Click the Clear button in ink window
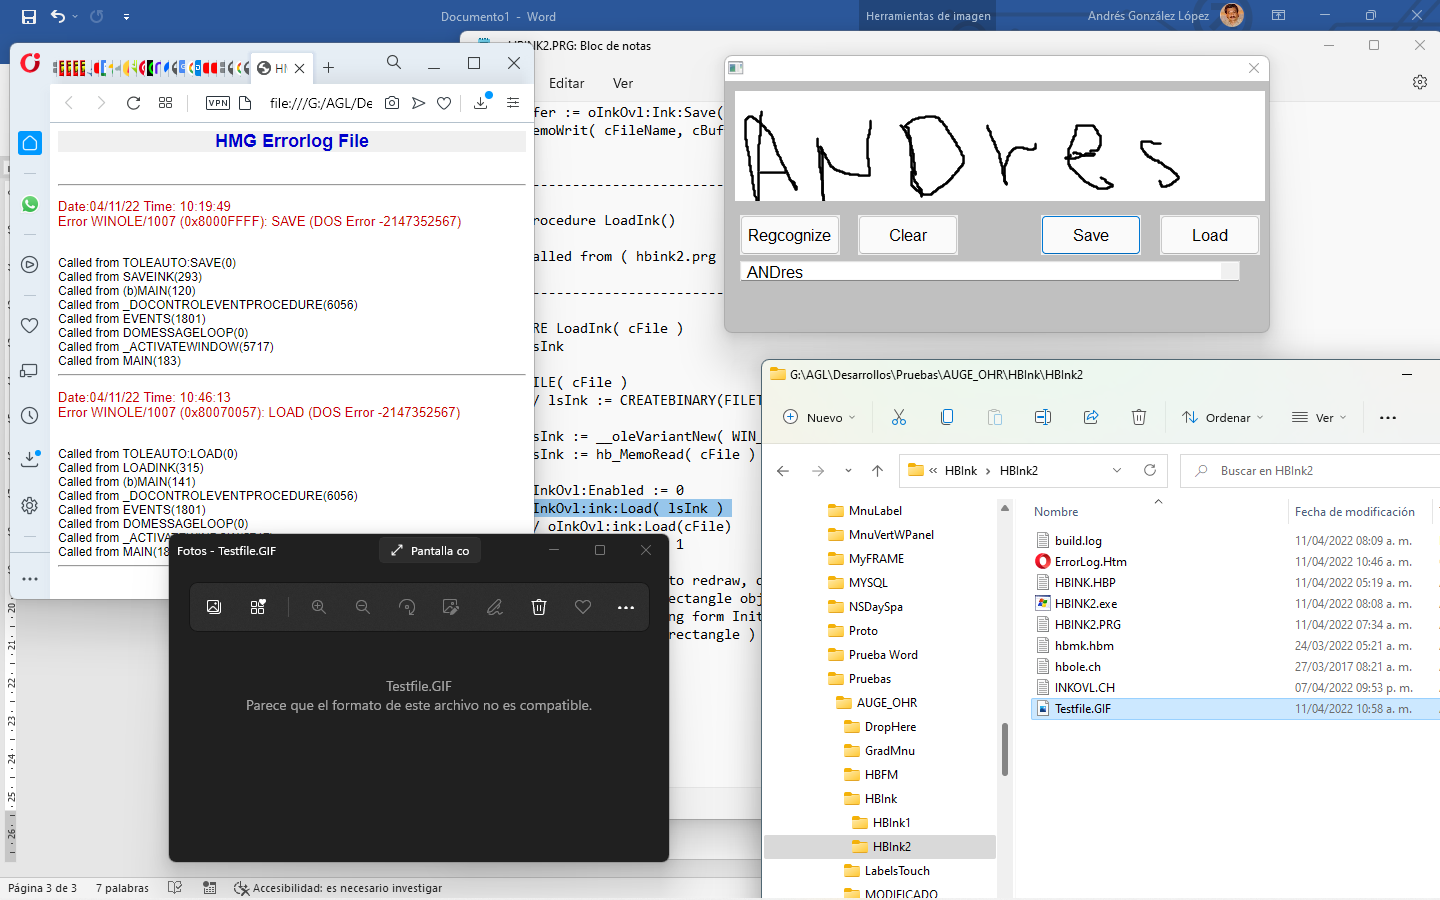This screenshot has height=900, width=1440. (908, 235)
